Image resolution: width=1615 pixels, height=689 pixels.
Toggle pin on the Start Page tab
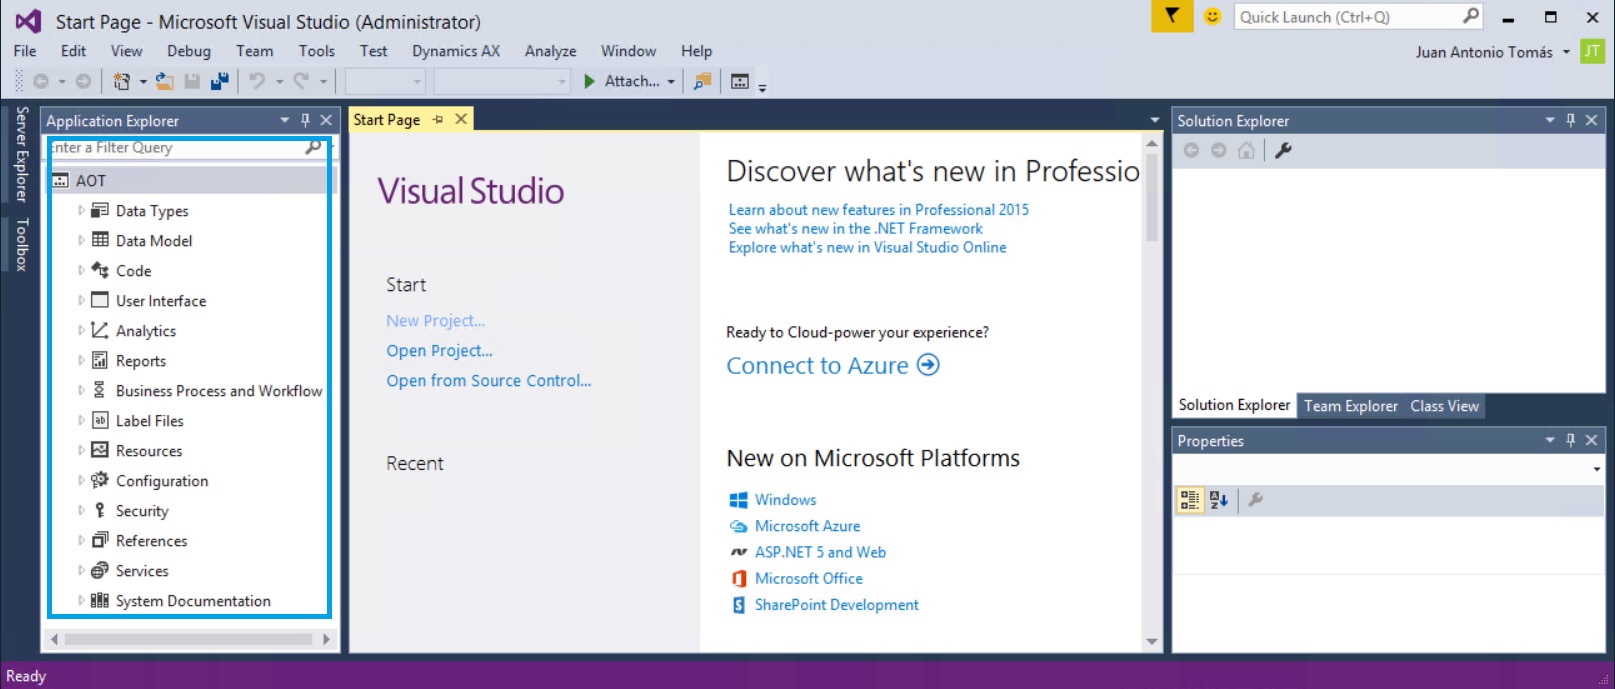(x=438, y=119)
